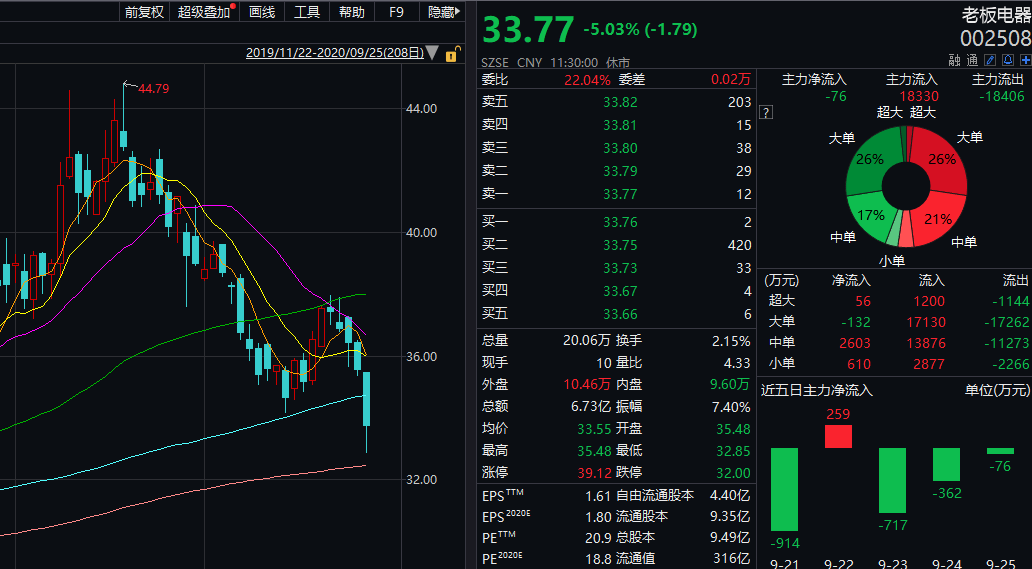1032x569 pixels.
Task: Click the 通 connect marker
Action: tap(972, 61)
